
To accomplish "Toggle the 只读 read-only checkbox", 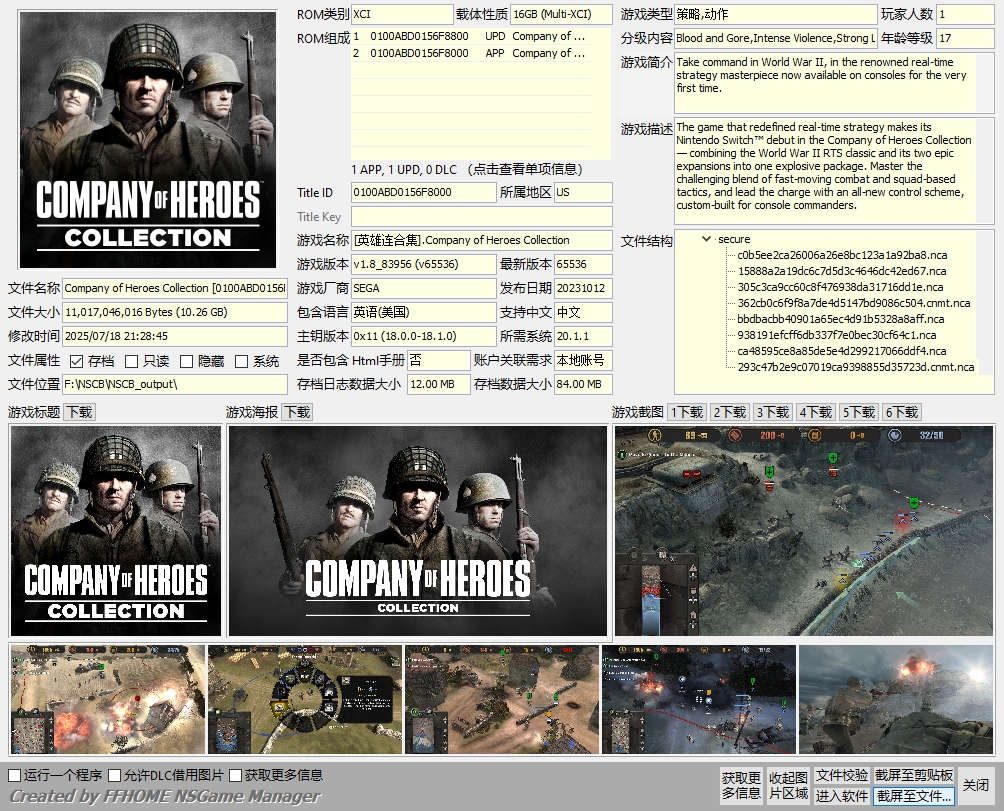I will [131, 362].
